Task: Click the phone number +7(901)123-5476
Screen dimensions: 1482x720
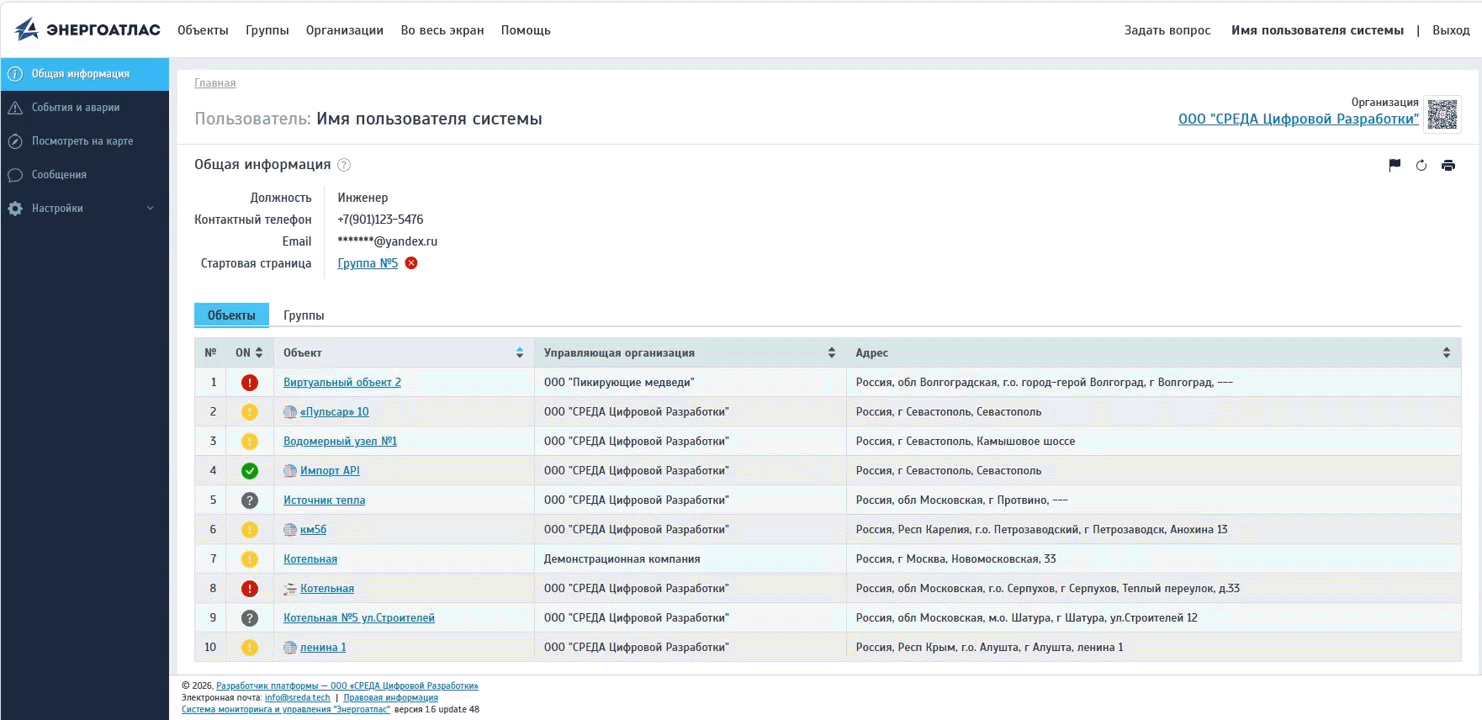Action: [x=380, y=219]
